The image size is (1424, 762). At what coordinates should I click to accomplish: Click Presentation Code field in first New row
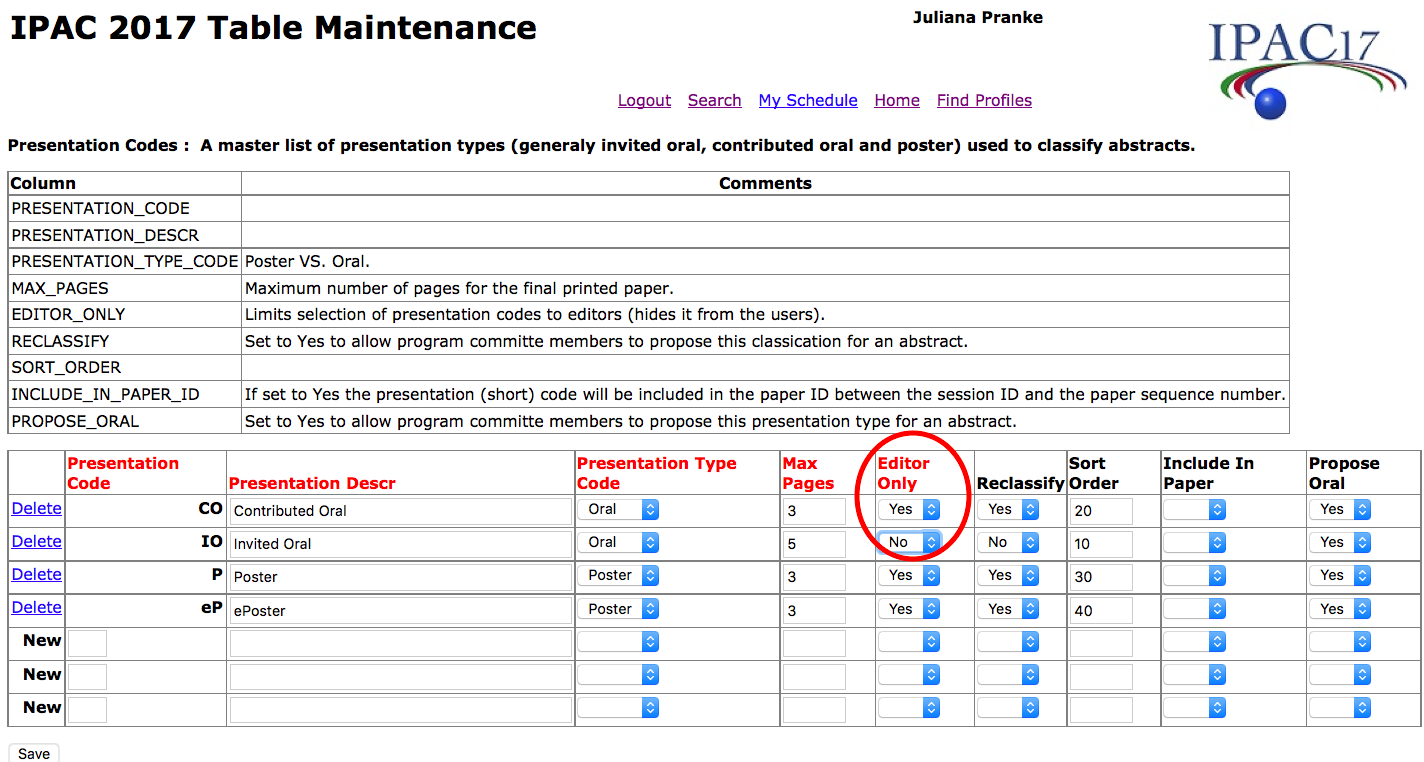point(87,643)
